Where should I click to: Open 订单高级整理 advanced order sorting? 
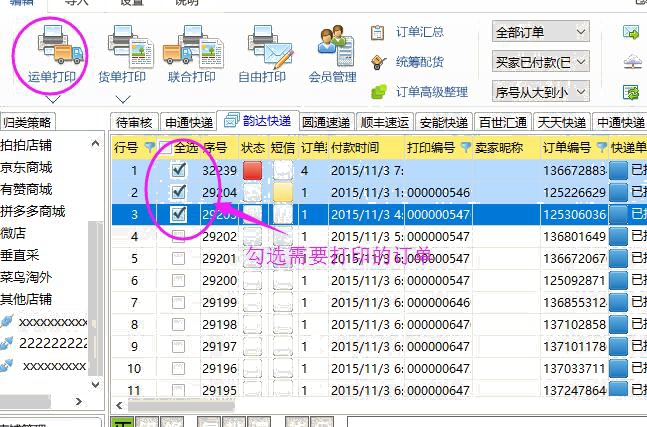[x=419, y=92]
